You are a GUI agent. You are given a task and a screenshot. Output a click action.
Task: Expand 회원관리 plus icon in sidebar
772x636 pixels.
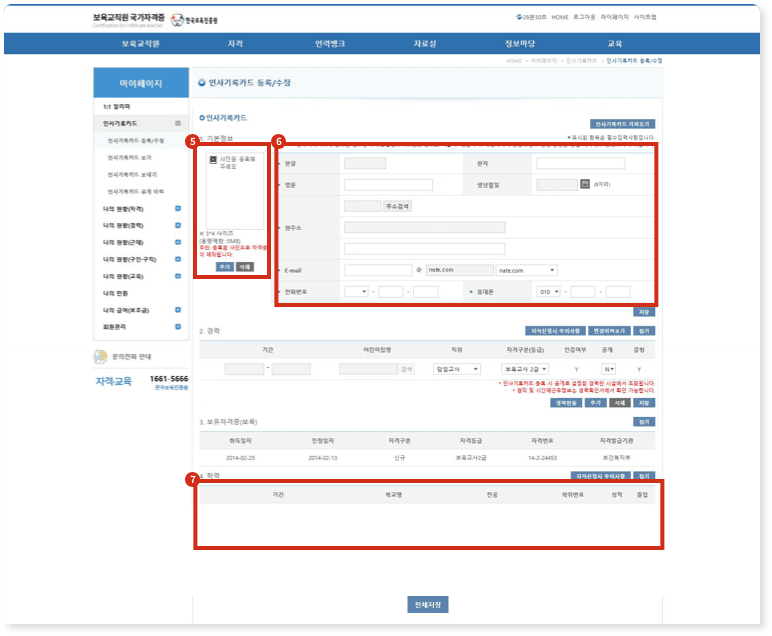click(177, 328)
